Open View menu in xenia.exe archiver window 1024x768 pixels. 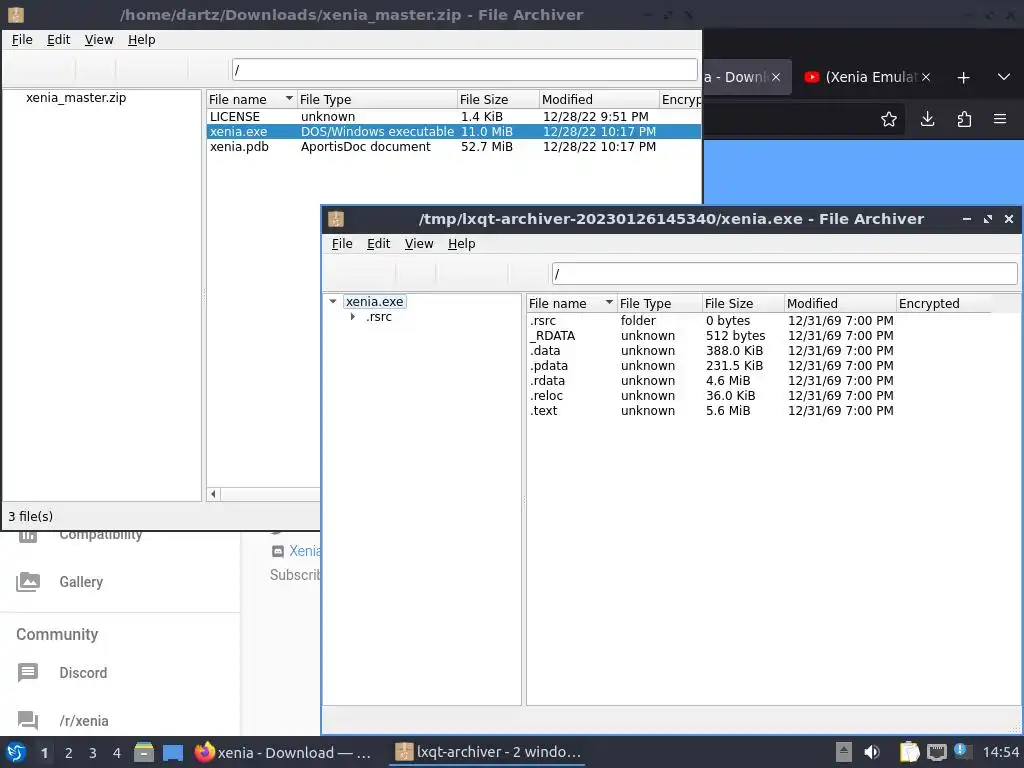click(419, 244)
